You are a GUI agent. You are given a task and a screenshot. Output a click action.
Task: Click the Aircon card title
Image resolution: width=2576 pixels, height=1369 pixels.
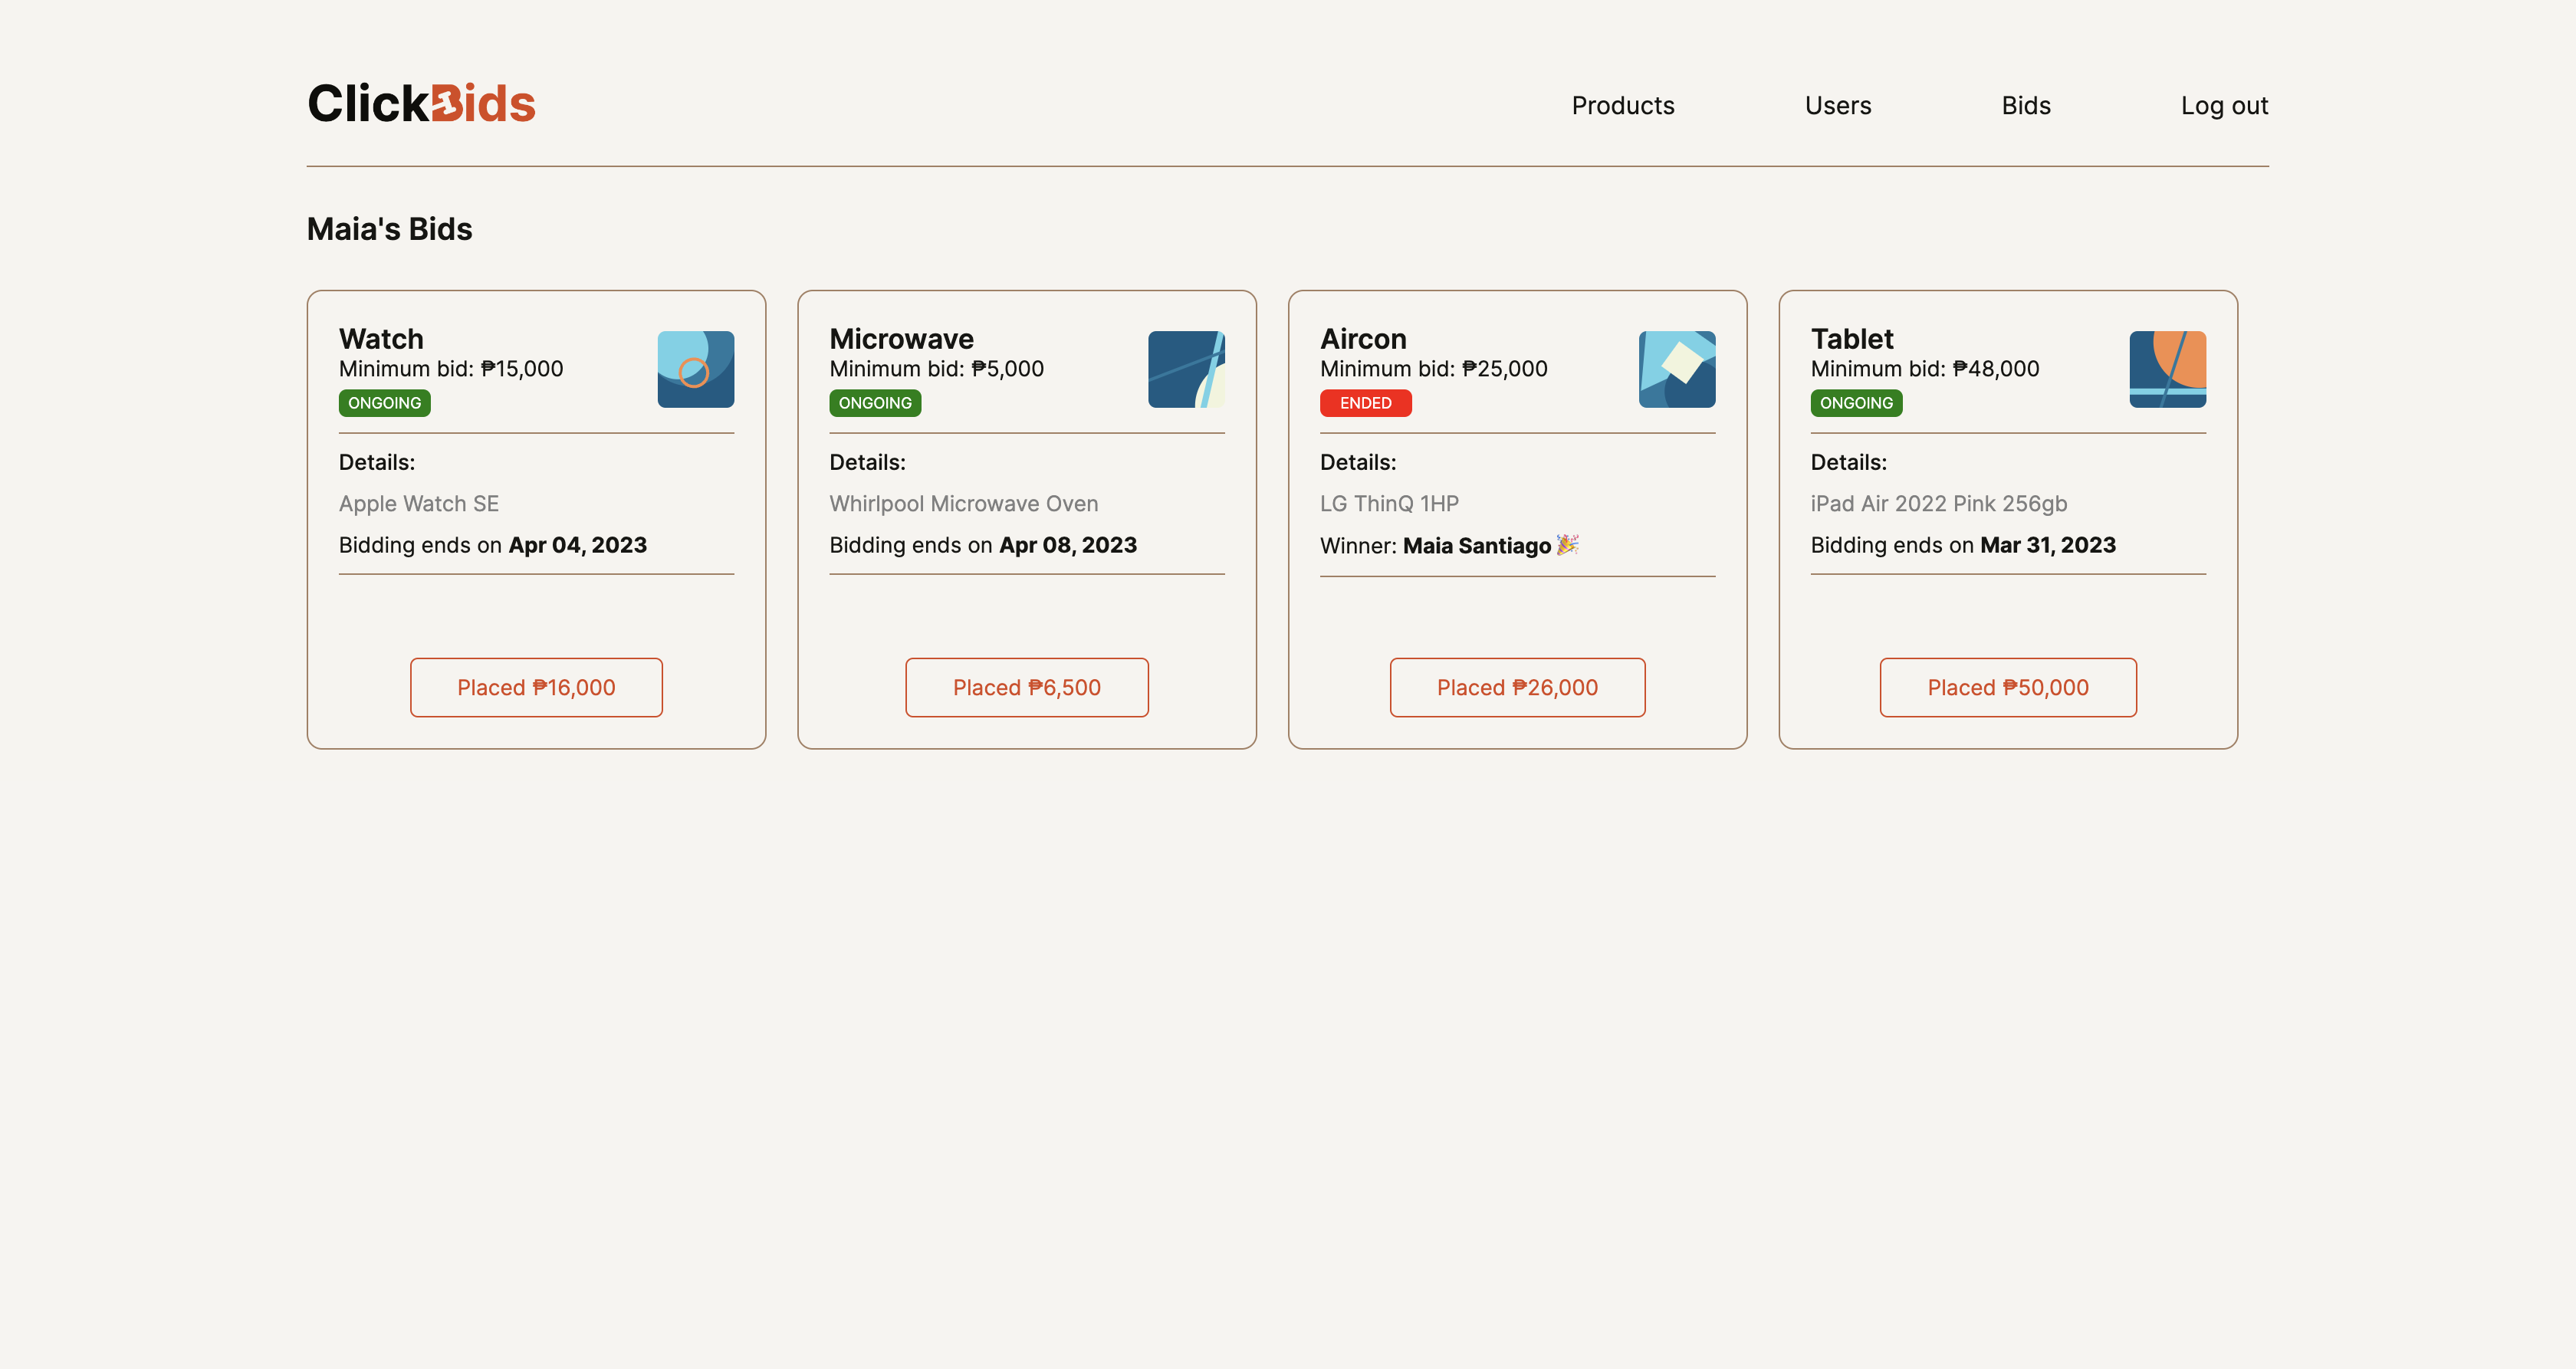(x=1363, y=338)
